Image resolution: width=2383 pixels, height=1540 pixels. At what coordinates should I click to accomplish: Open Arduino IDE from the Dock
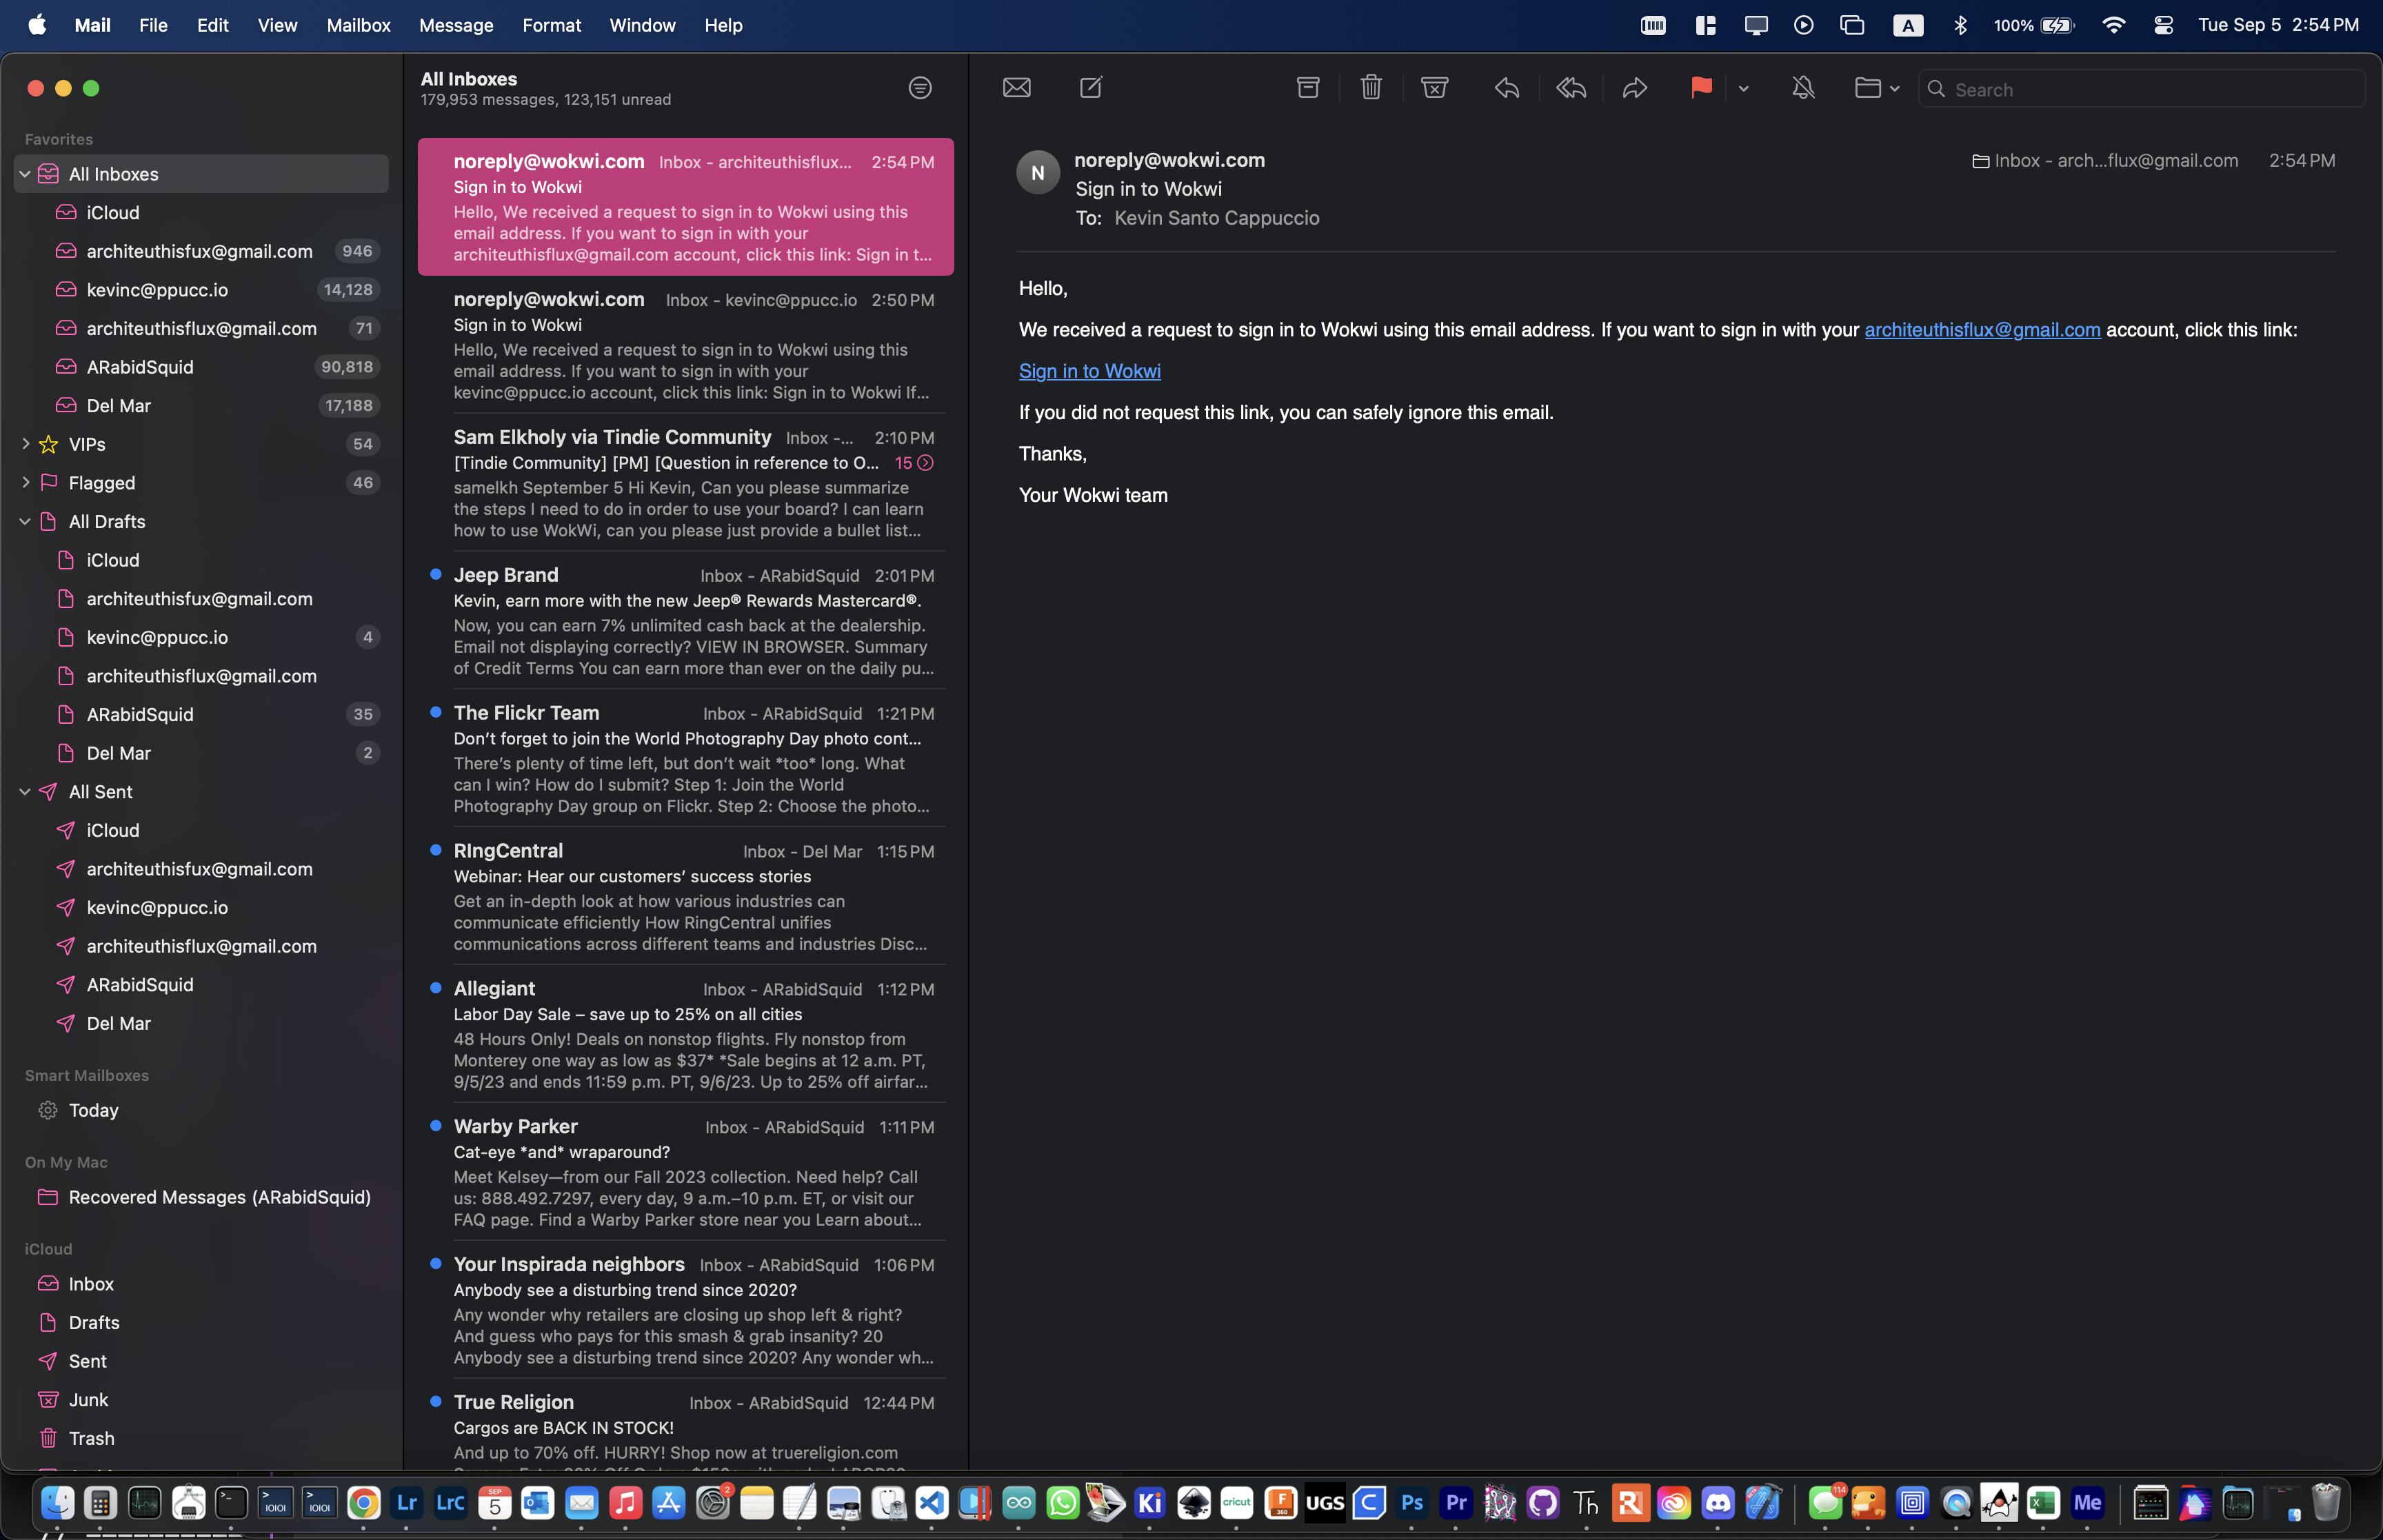(1019, 1503)
